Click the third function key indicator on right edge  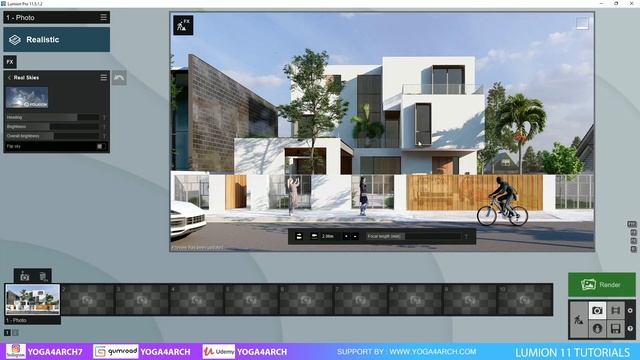pyautogui.click(x=633, y=241)
